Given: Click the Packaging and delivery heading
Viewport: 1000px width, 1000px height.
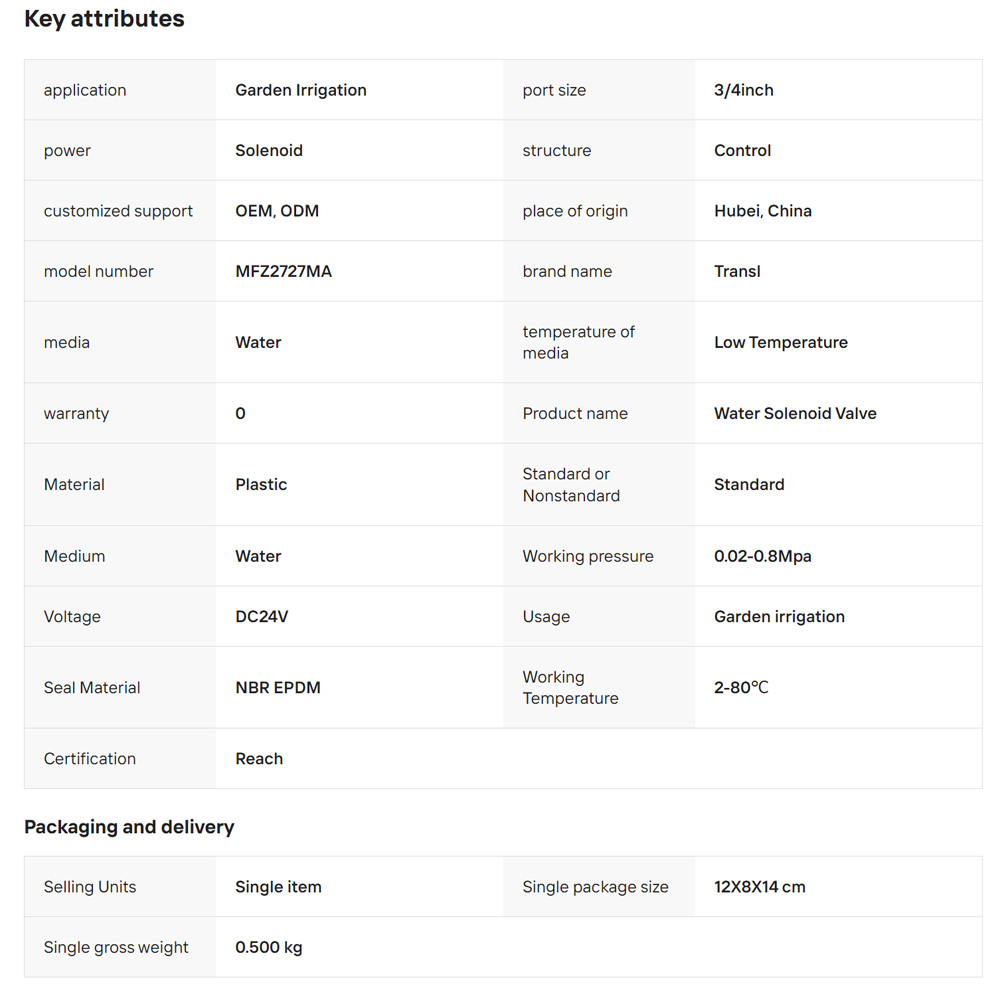Looking at the screenshot, I should point(129,827).
